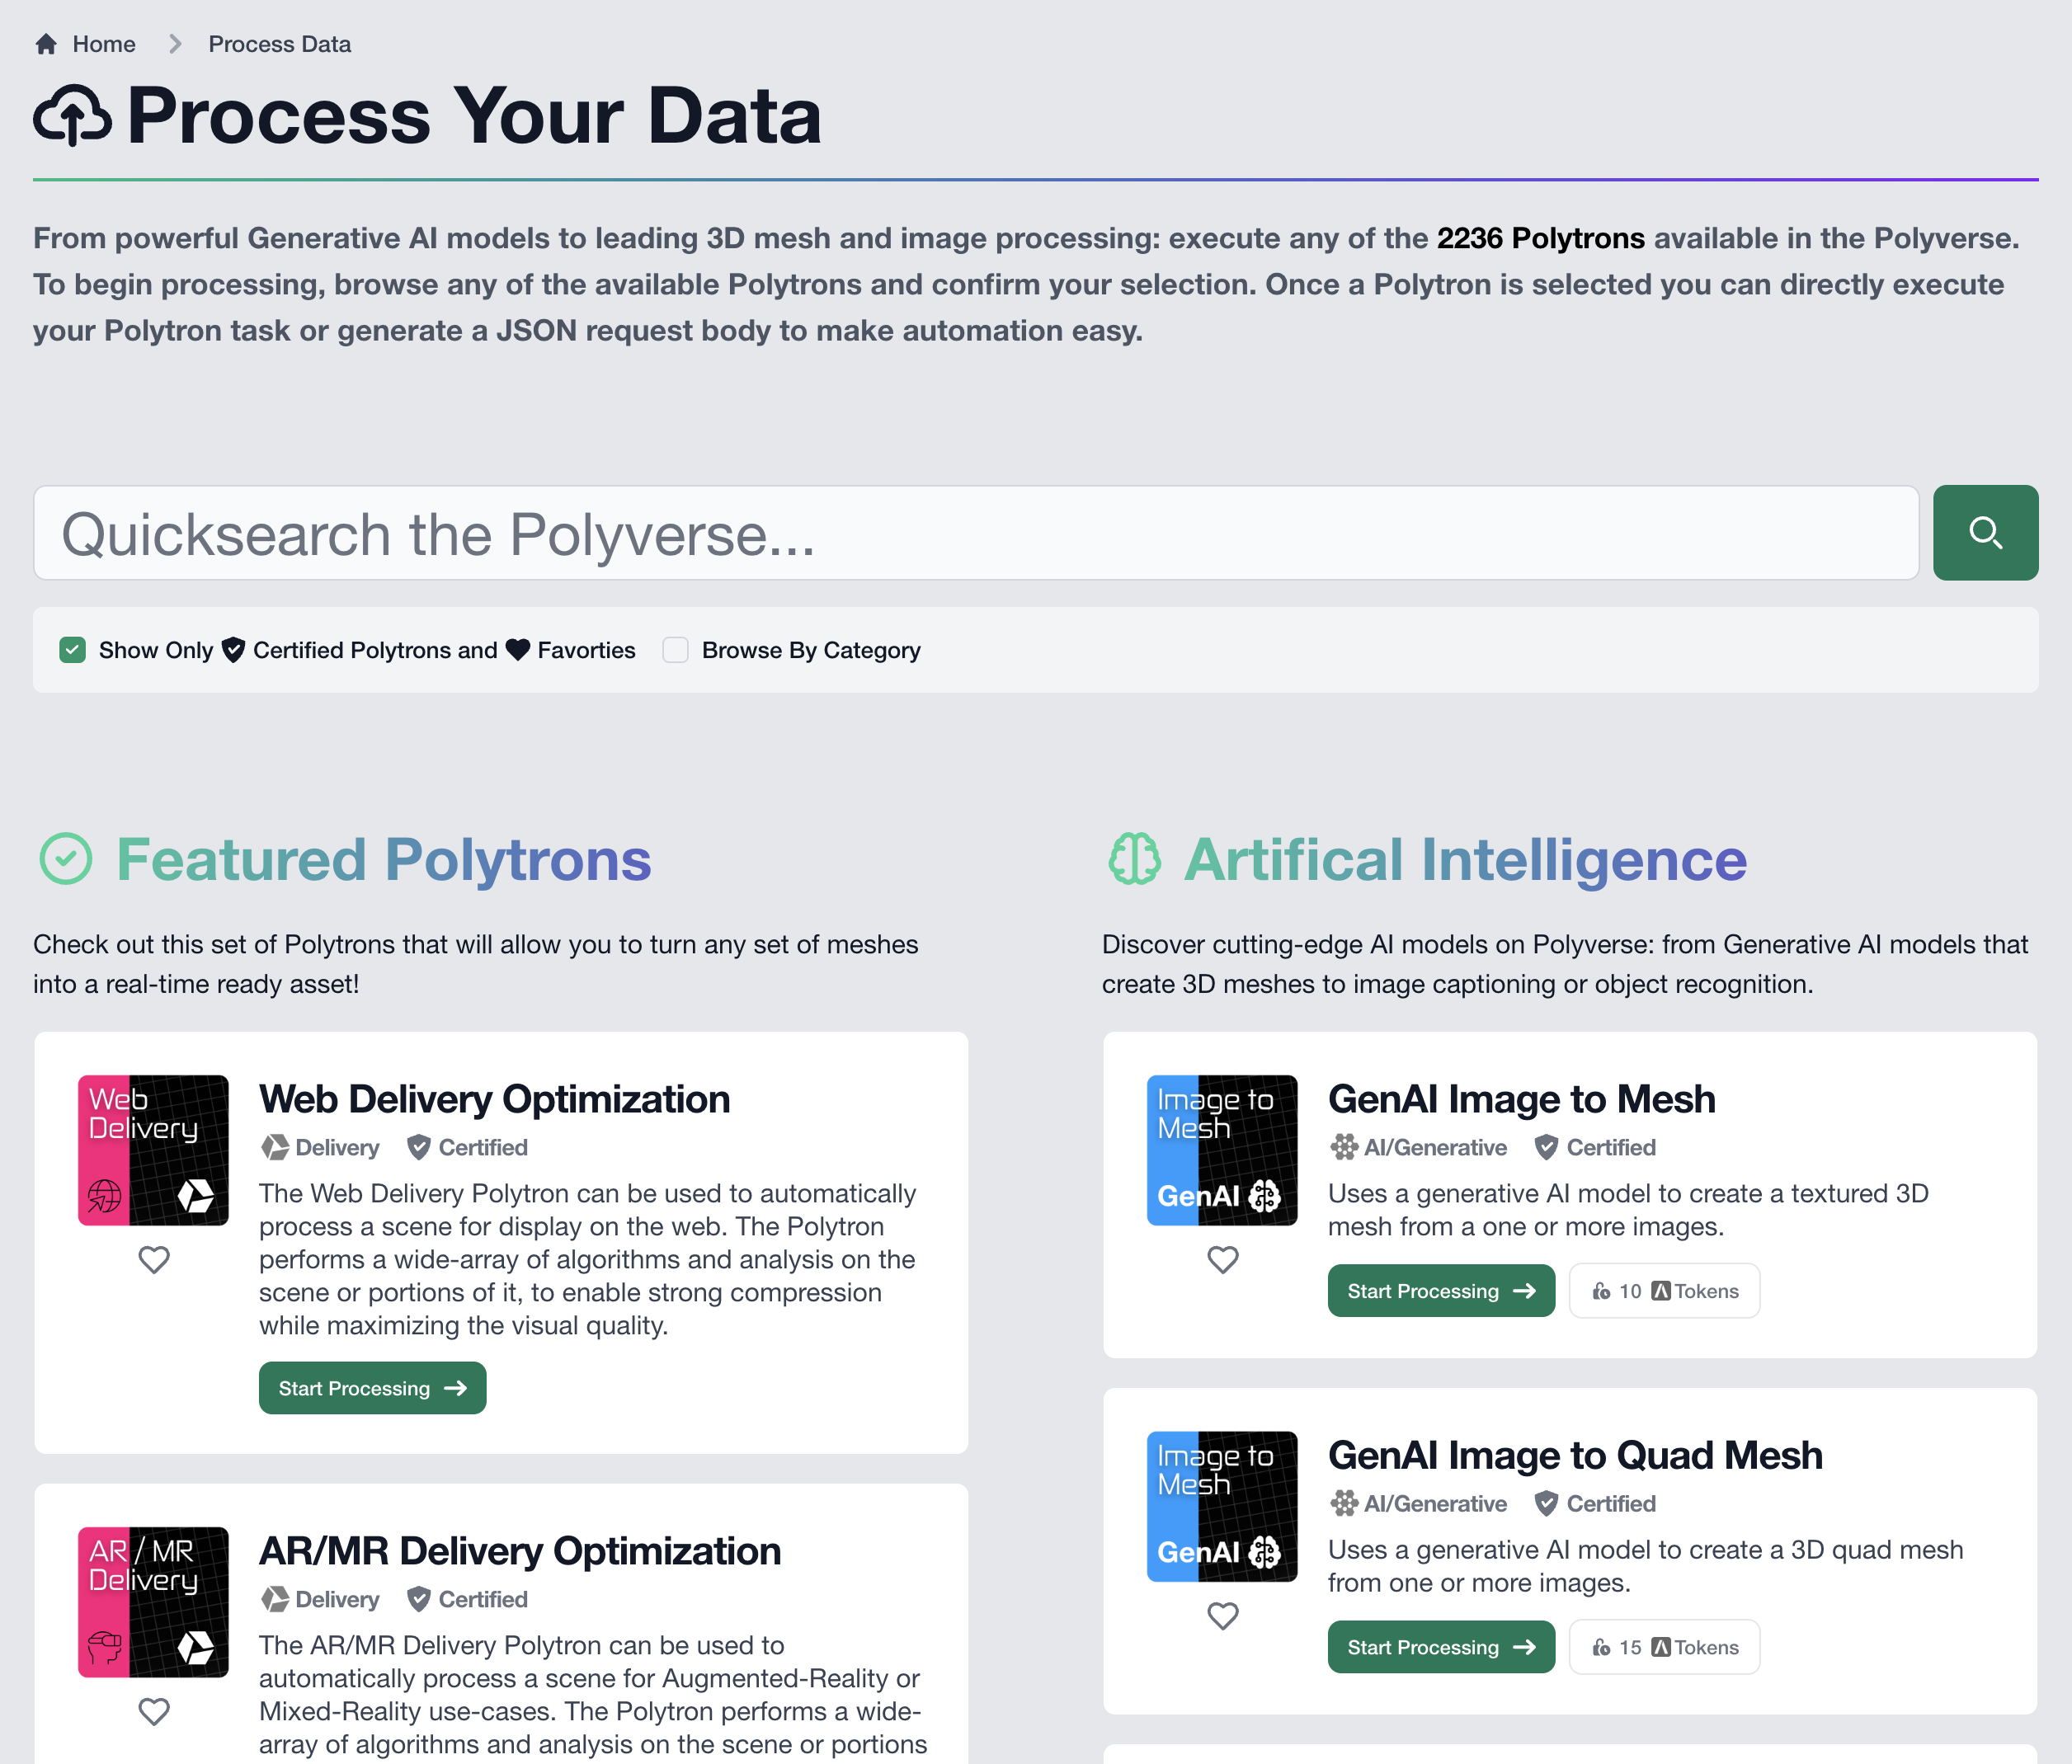Start Processing the Web Delivery Optimization Polytron
The width and height of the screenshot is (2072, 1764).
pos(372,1387)
